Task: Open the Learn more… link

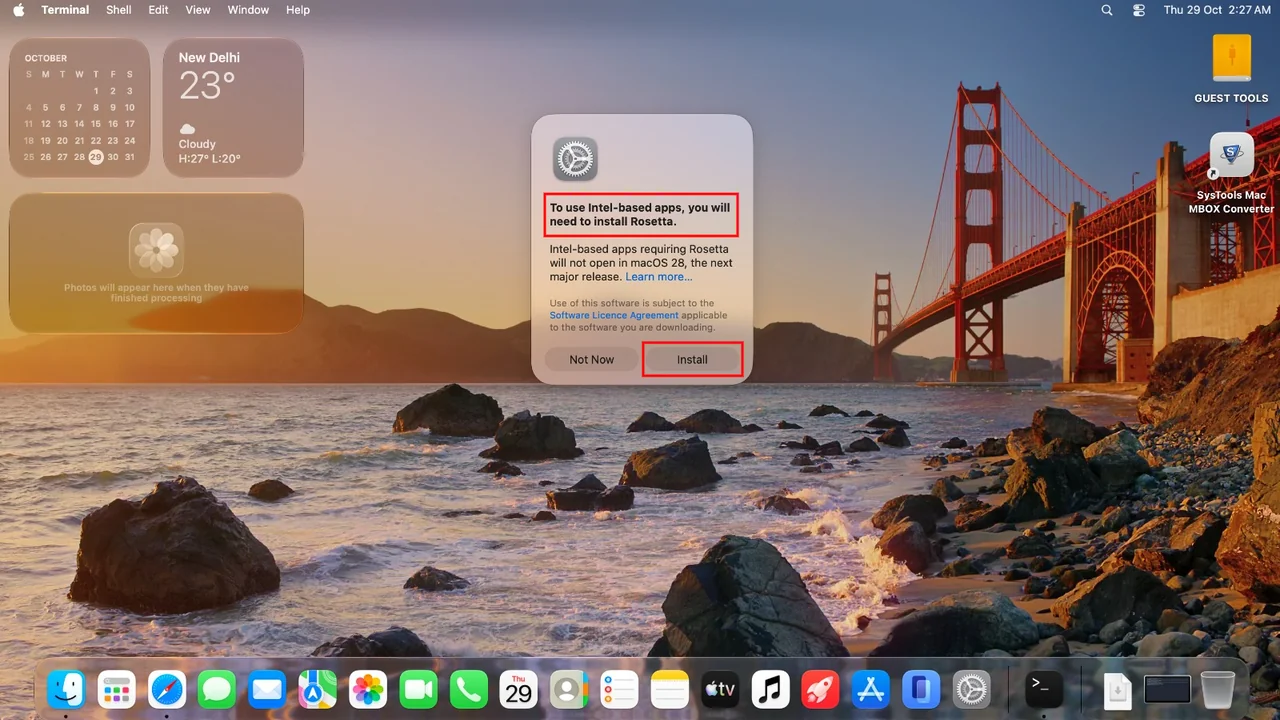Action: 659,277
